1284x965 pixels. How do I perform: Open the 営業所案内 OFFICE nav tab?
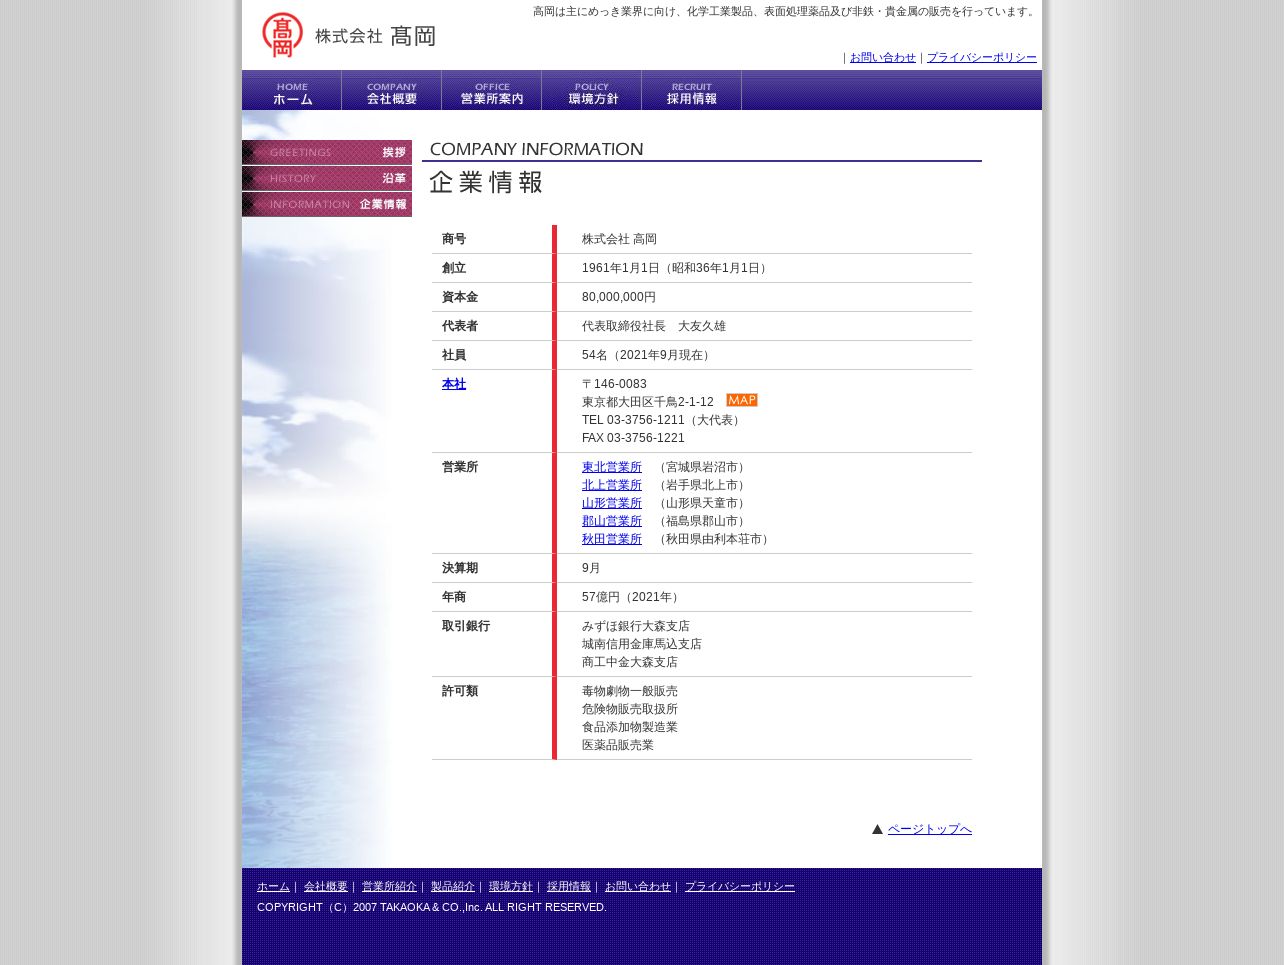point(492,90)
